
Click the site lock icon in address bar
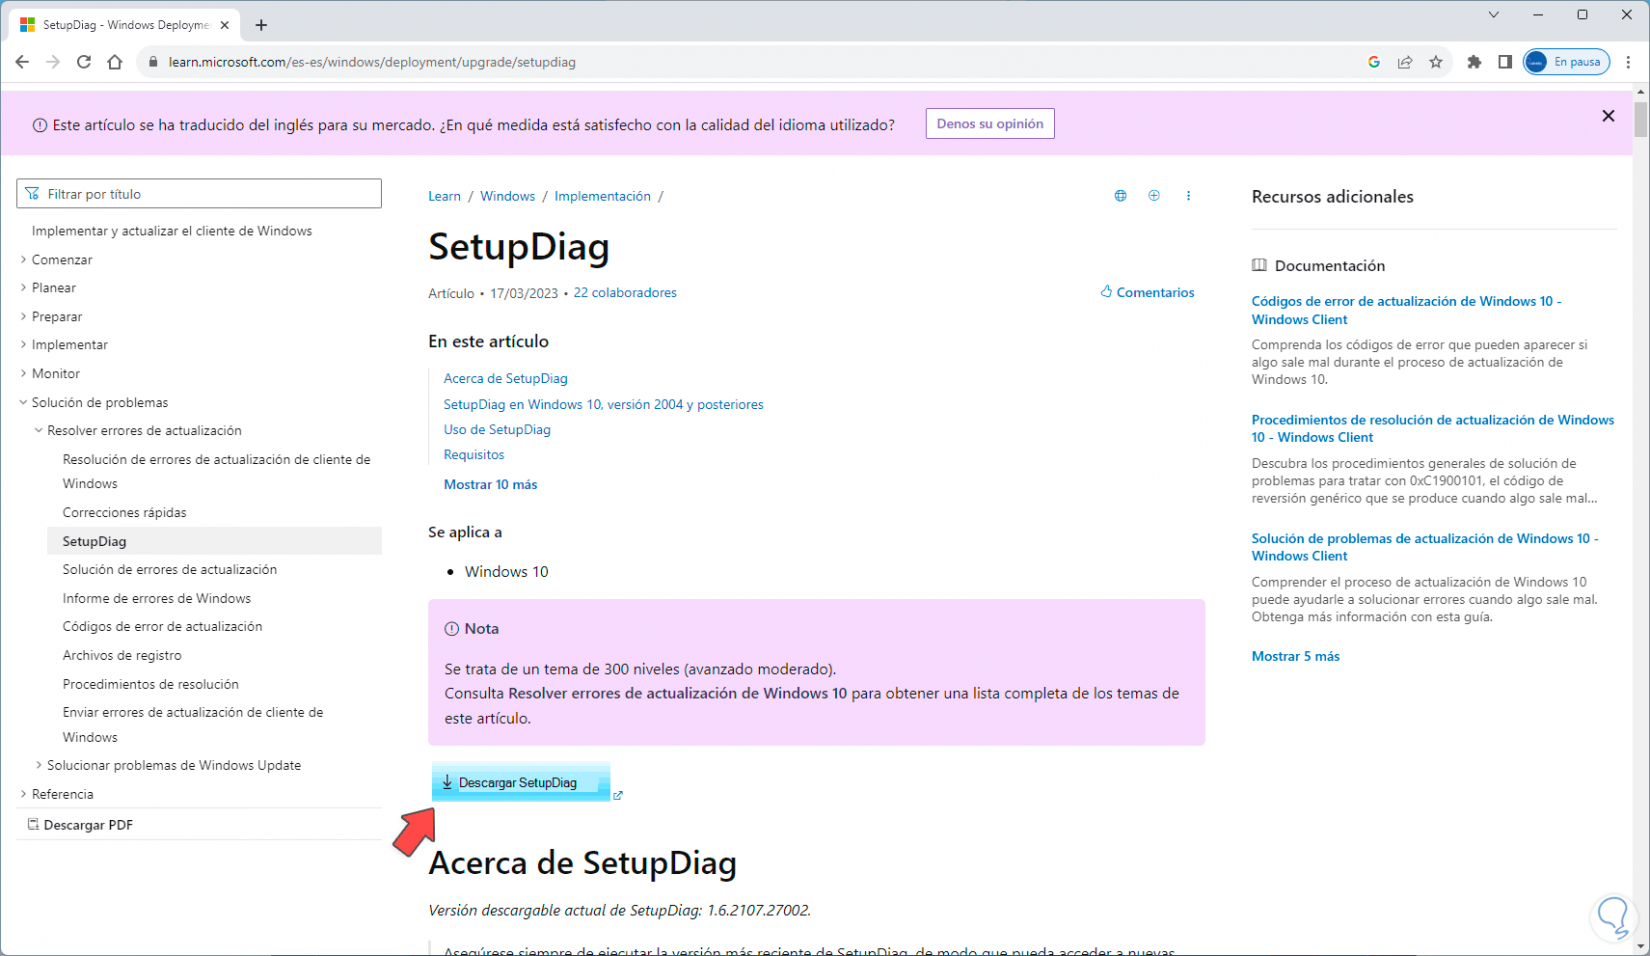tap(153, 62)
